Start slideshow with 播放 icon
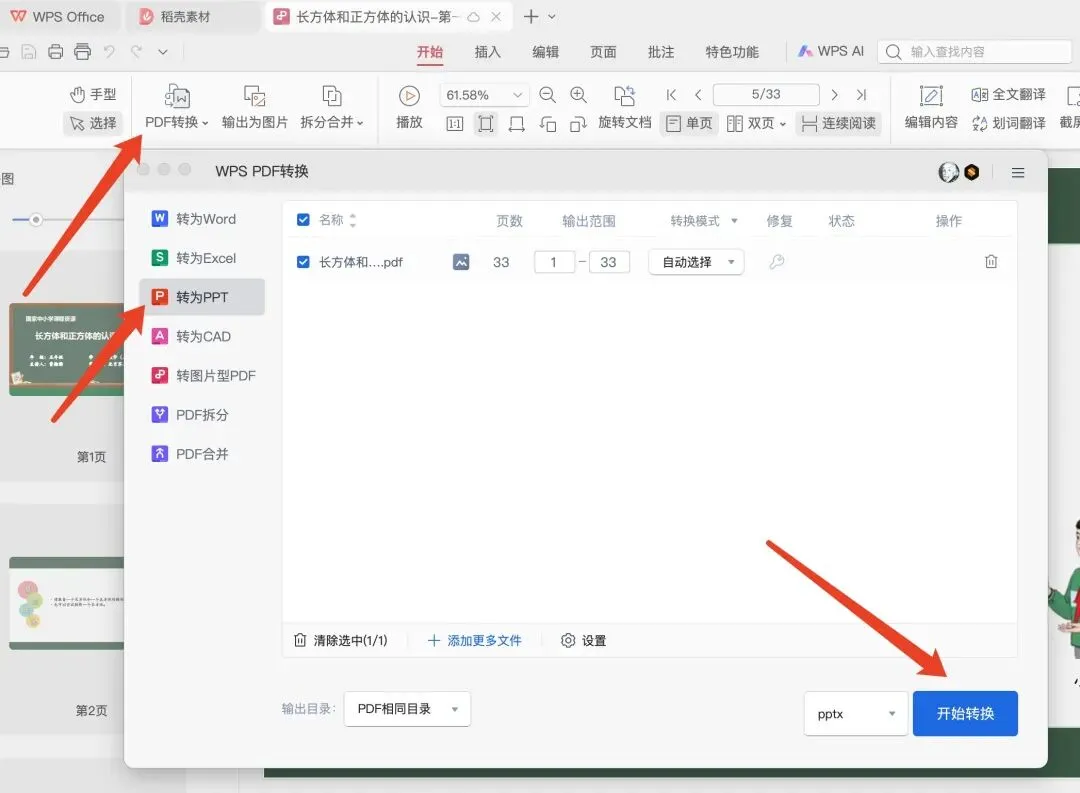The height and width of the screenshot is (793, 1080). point(409,96)
